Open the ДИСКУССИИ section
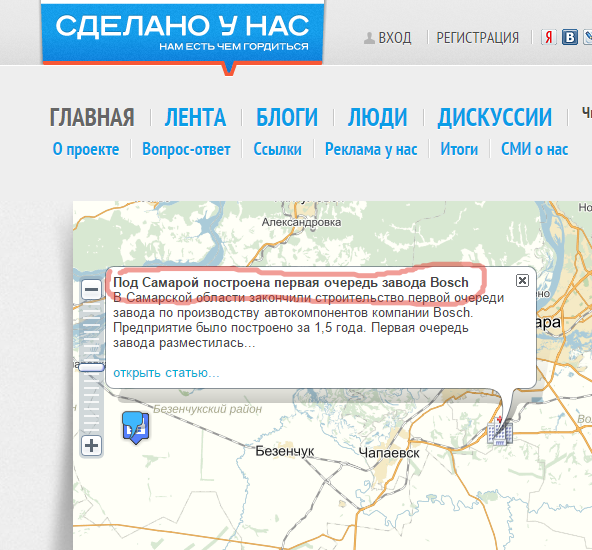Viewport: 592px width, 550px height. click(495, 117)
